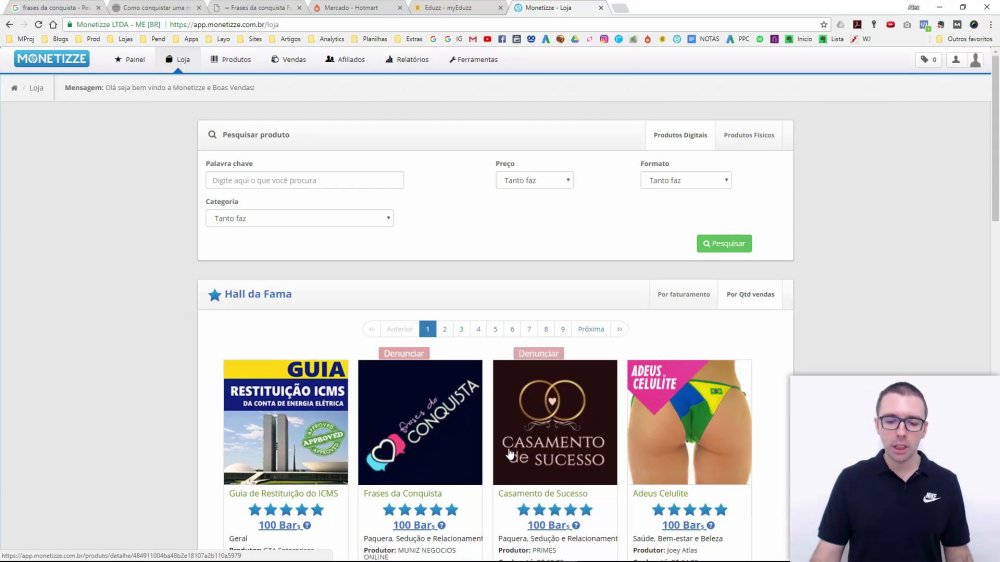
Task: Focus the Palavra chave search field
Action: [x=304, y=181]
